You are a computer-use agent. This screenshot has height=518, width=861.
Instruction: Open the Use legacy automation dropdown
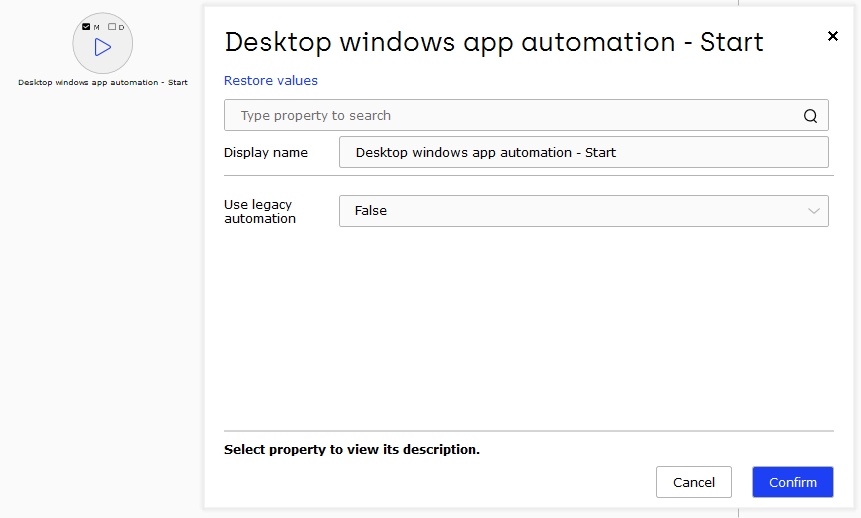tap(584, 211)
